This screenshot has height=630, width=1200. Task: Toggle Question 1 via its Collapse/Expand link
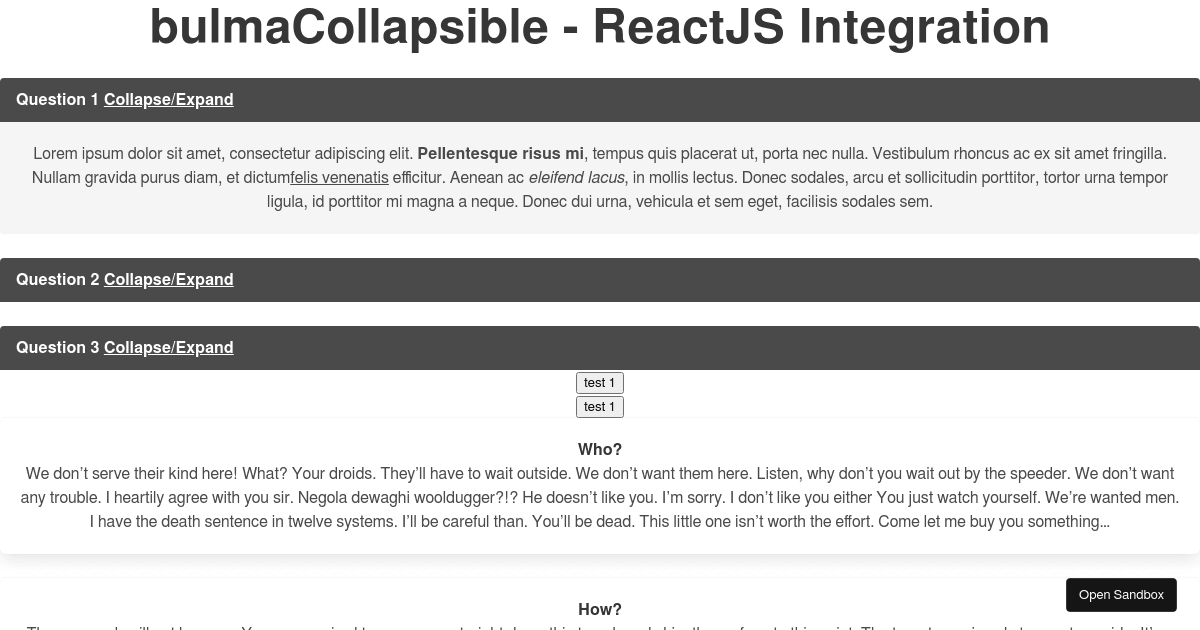coord(169,100)
